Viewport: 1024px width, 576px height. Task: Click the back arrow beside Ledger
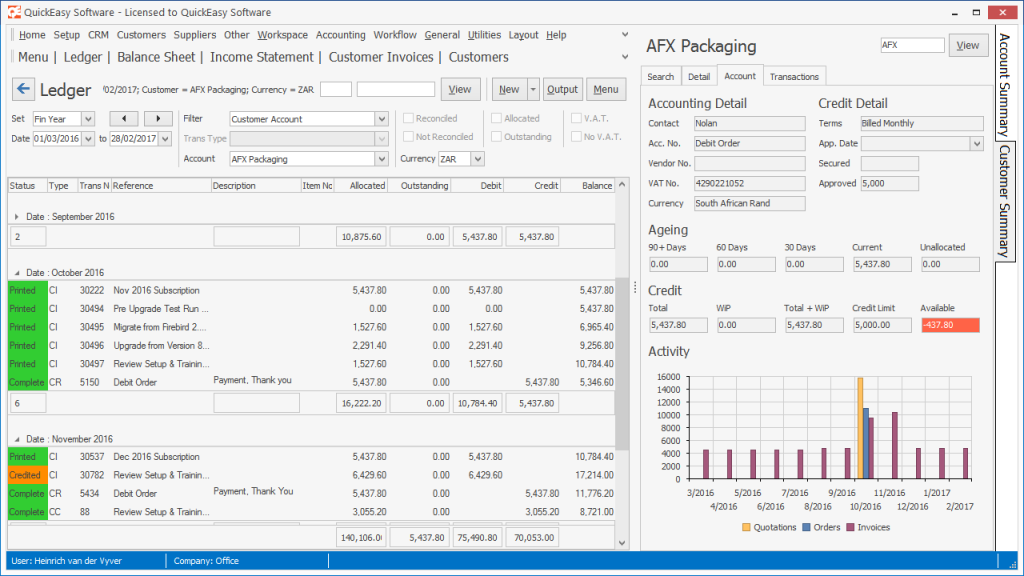tap(23, 89)
